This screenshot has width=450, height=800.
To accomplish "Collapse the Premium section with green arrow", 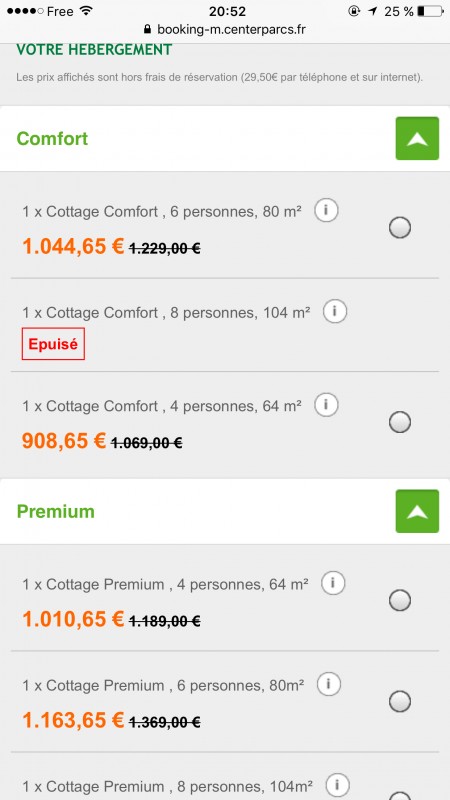I will tap(417, 511).
